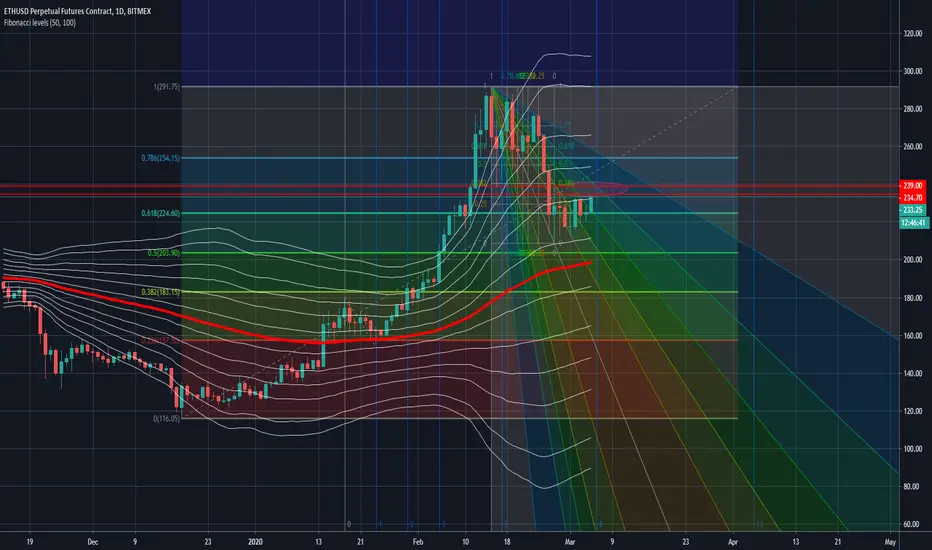Click the Feb label on the time axis
The width and height of the screenshot is (932, 550).
coord(418,542)
